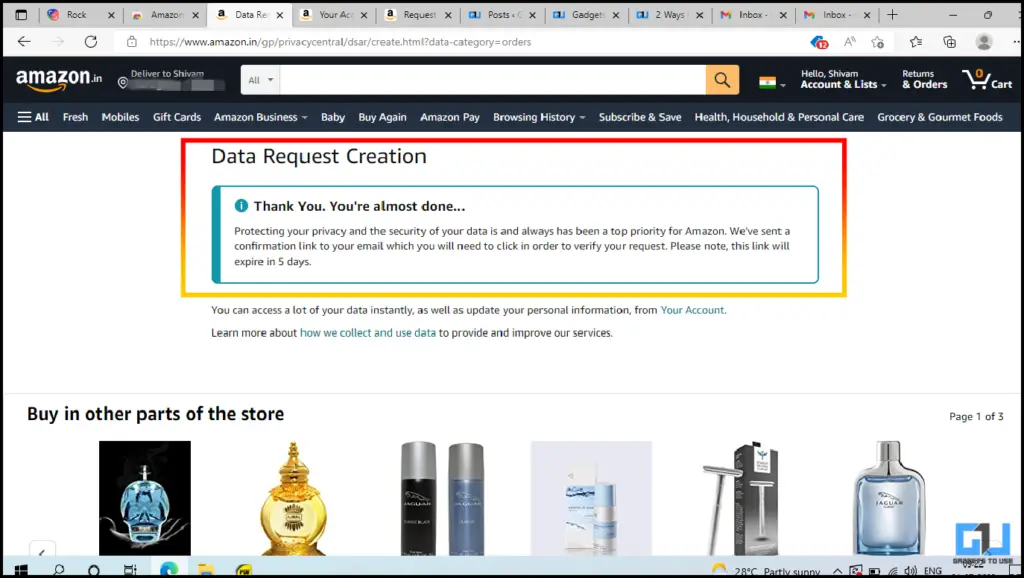
Task: Select the Buy in other parts heading
Action: pos(155,414)
